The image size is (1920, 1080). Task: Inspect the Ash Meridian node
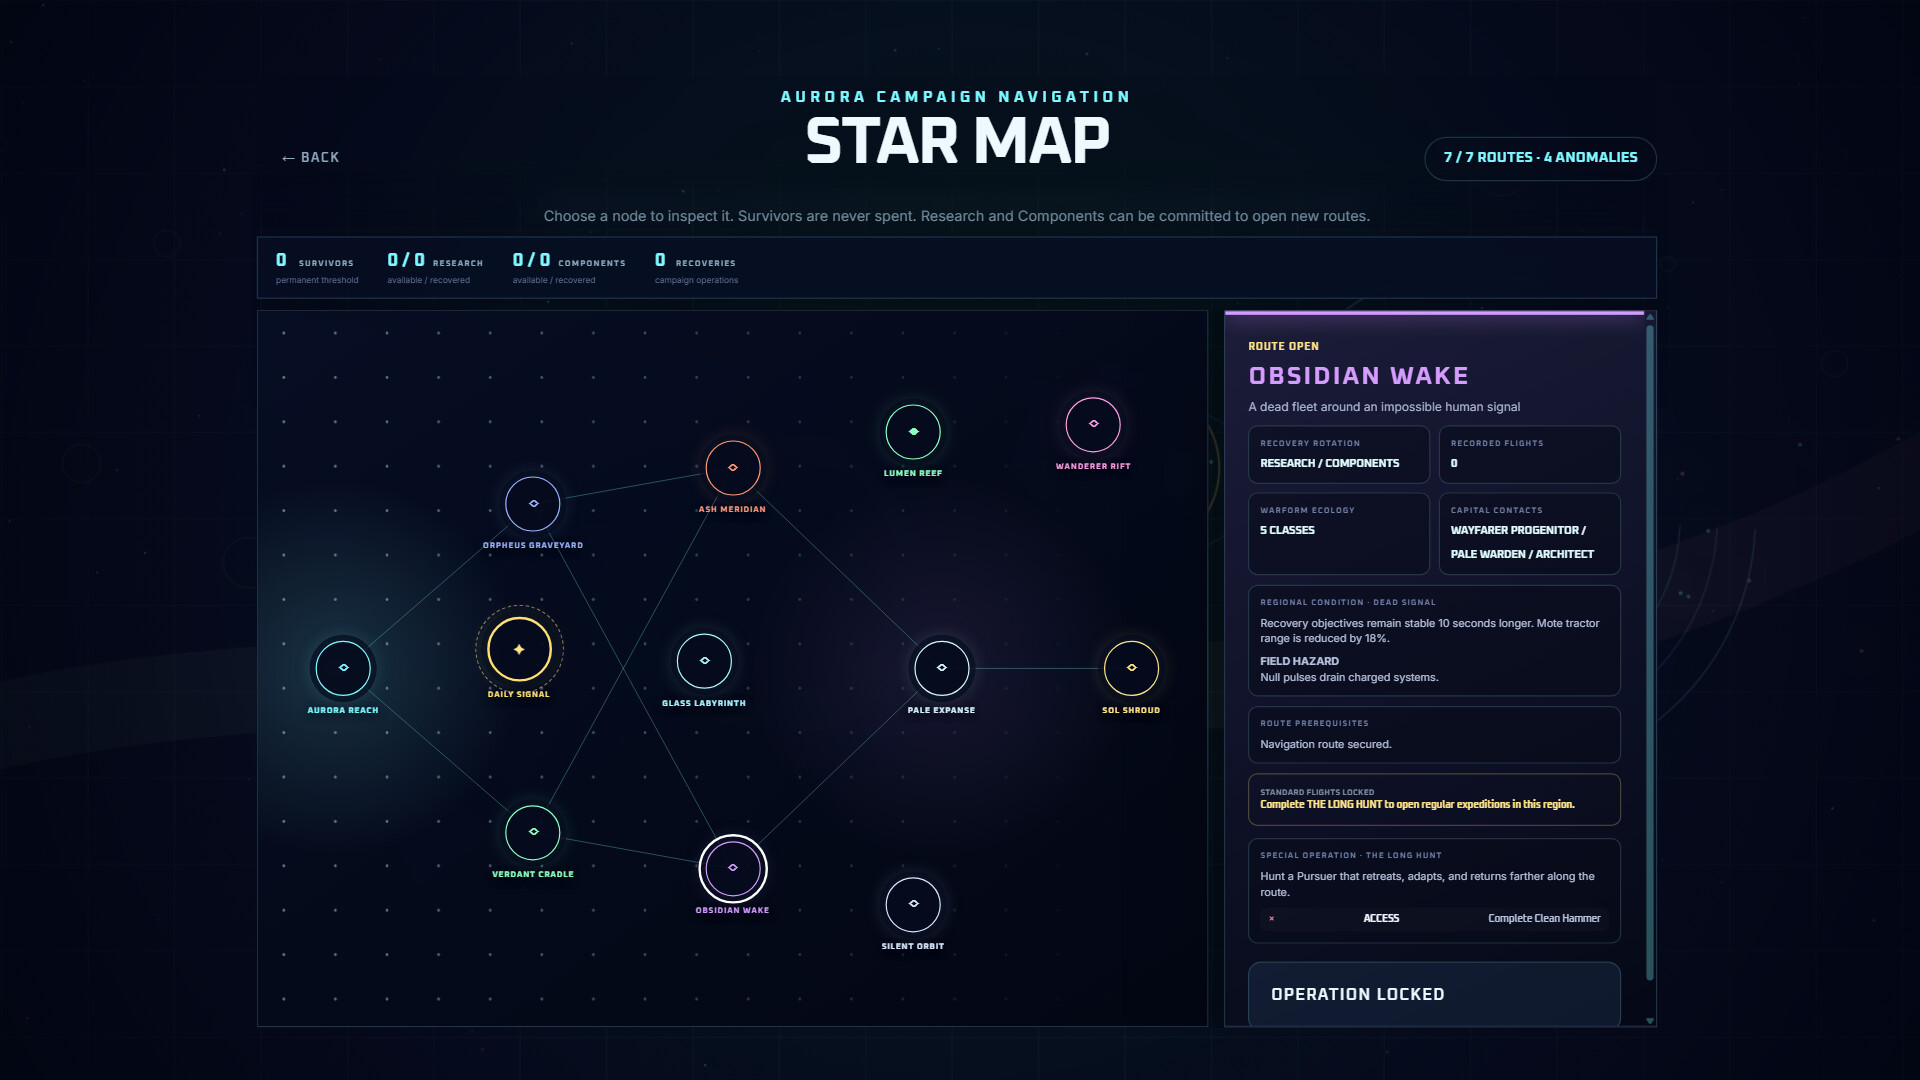pos(733,468)
